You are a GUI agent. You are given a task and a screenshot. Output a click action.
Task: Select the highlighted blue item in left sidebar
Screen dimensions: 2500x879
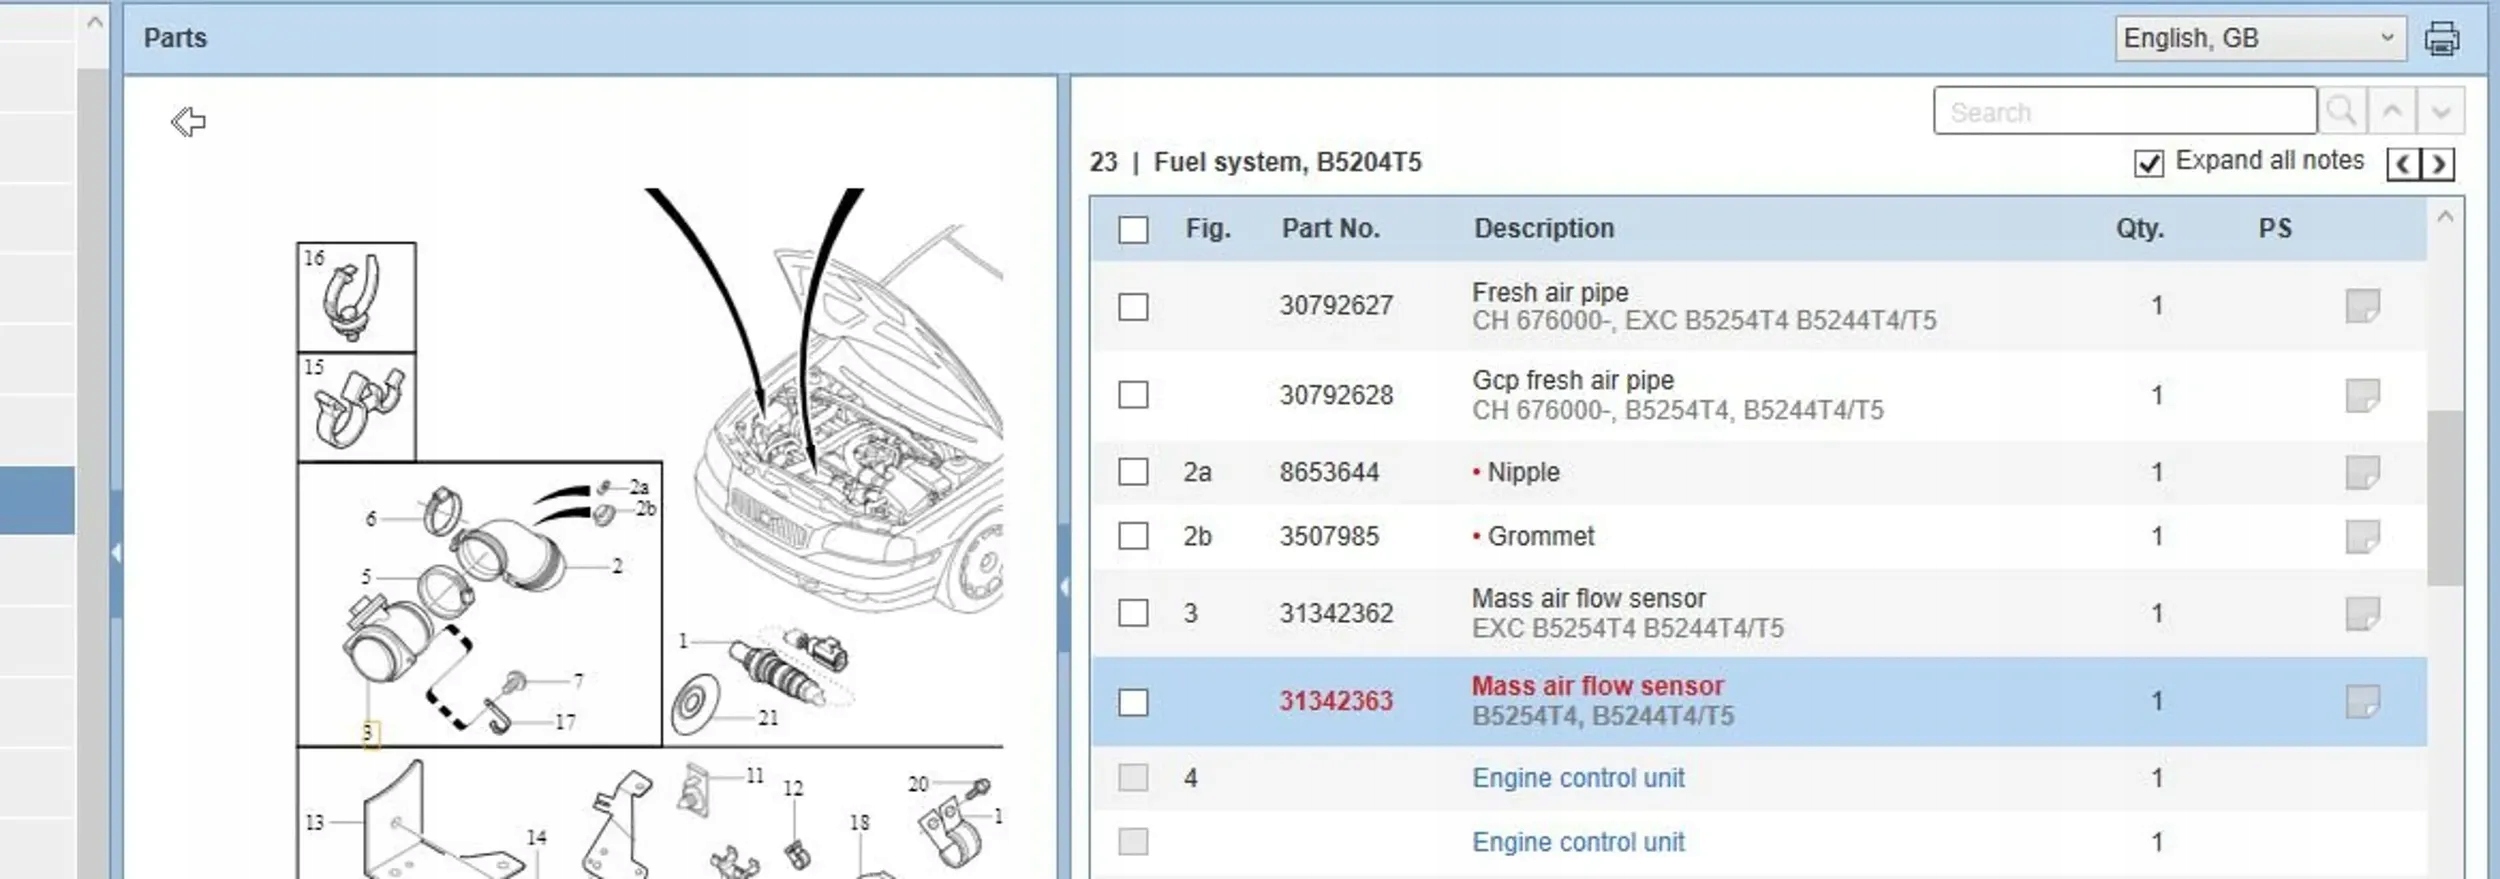[37, 500]
